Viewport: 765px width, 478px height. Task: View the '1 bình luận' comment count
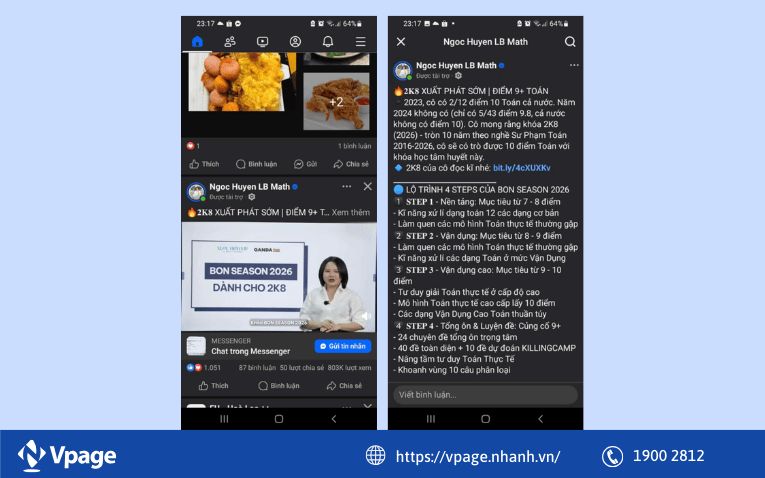(x=354, y=146)
